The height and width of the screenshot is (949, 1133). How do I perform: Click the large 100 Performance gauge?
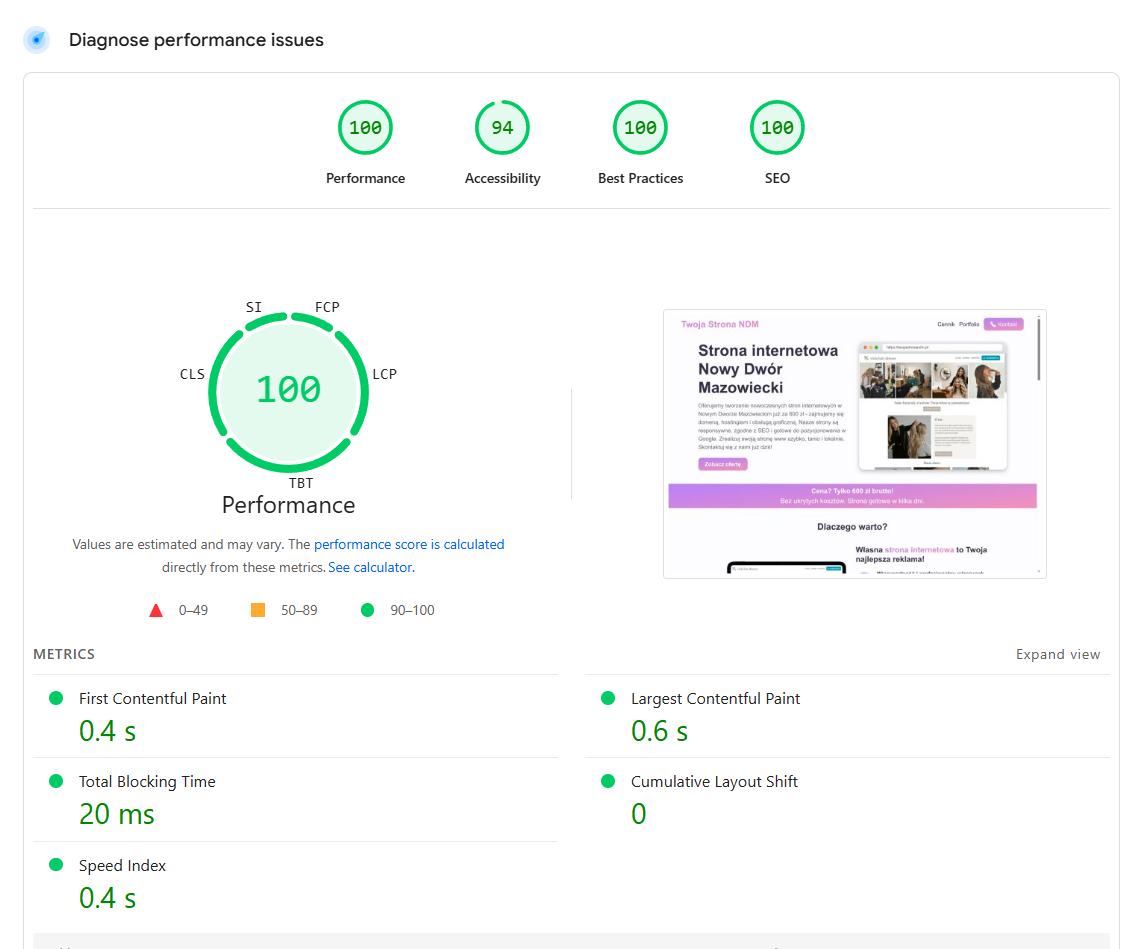coord(288,392)
